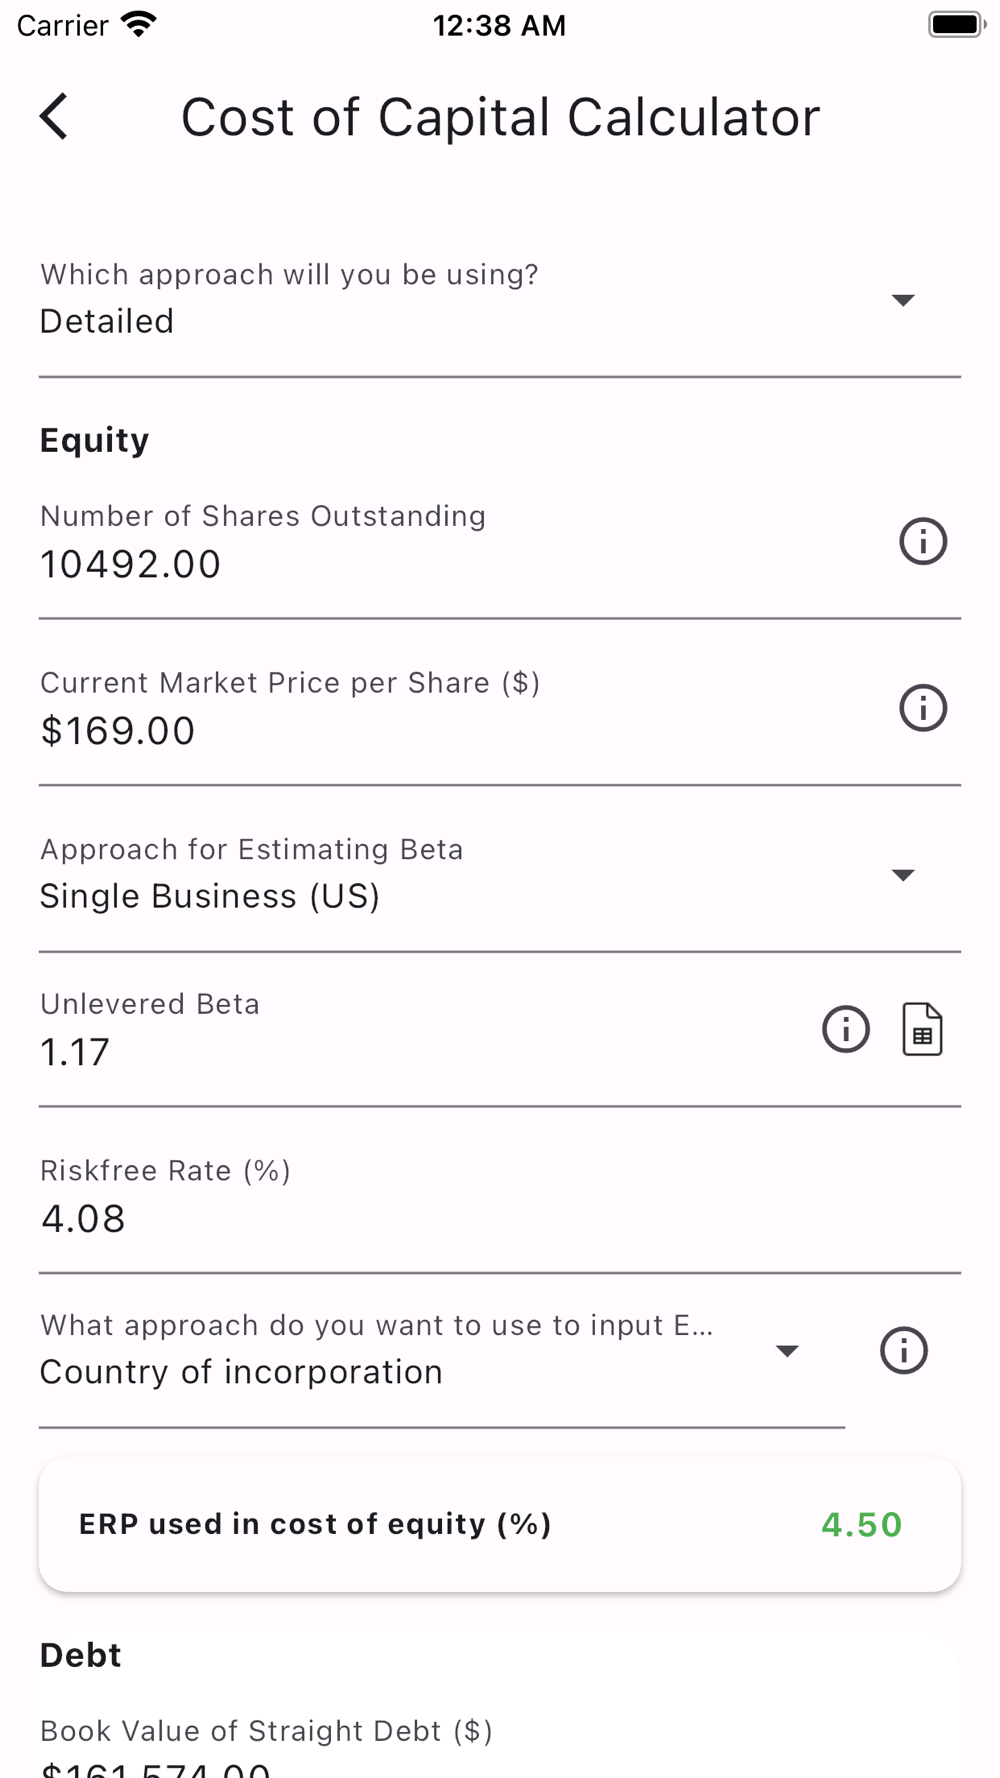Tap the ERP used in cost of equity card
The image size is (1000, 1778).
499,1524
